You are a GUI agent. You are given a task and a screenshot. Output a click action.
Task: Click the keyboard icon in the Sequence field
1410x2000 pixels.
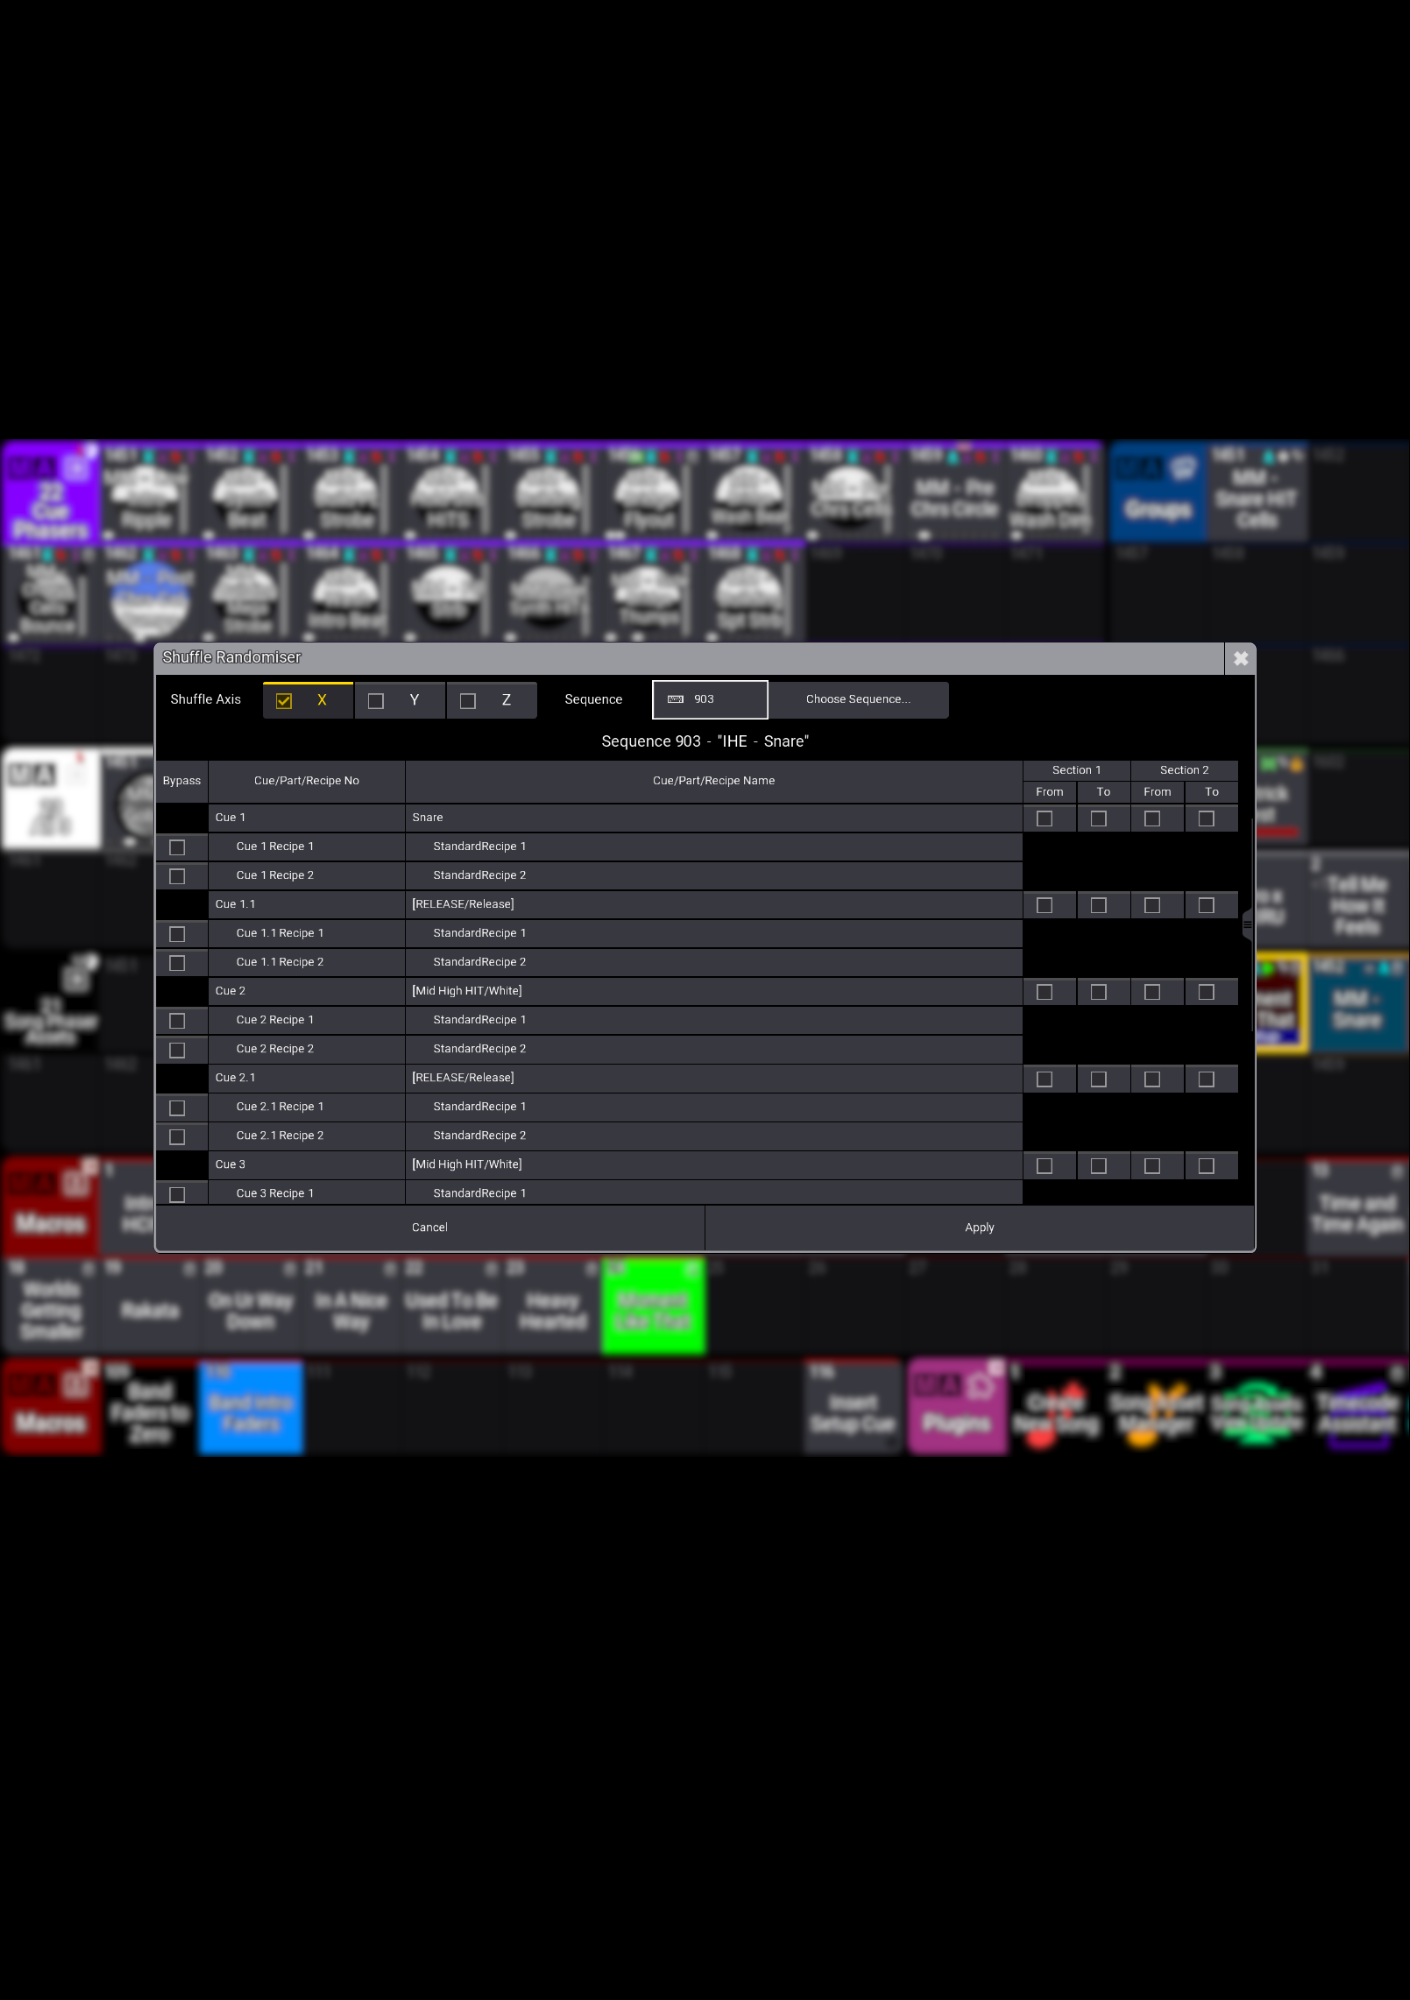[x=676, y=700]
